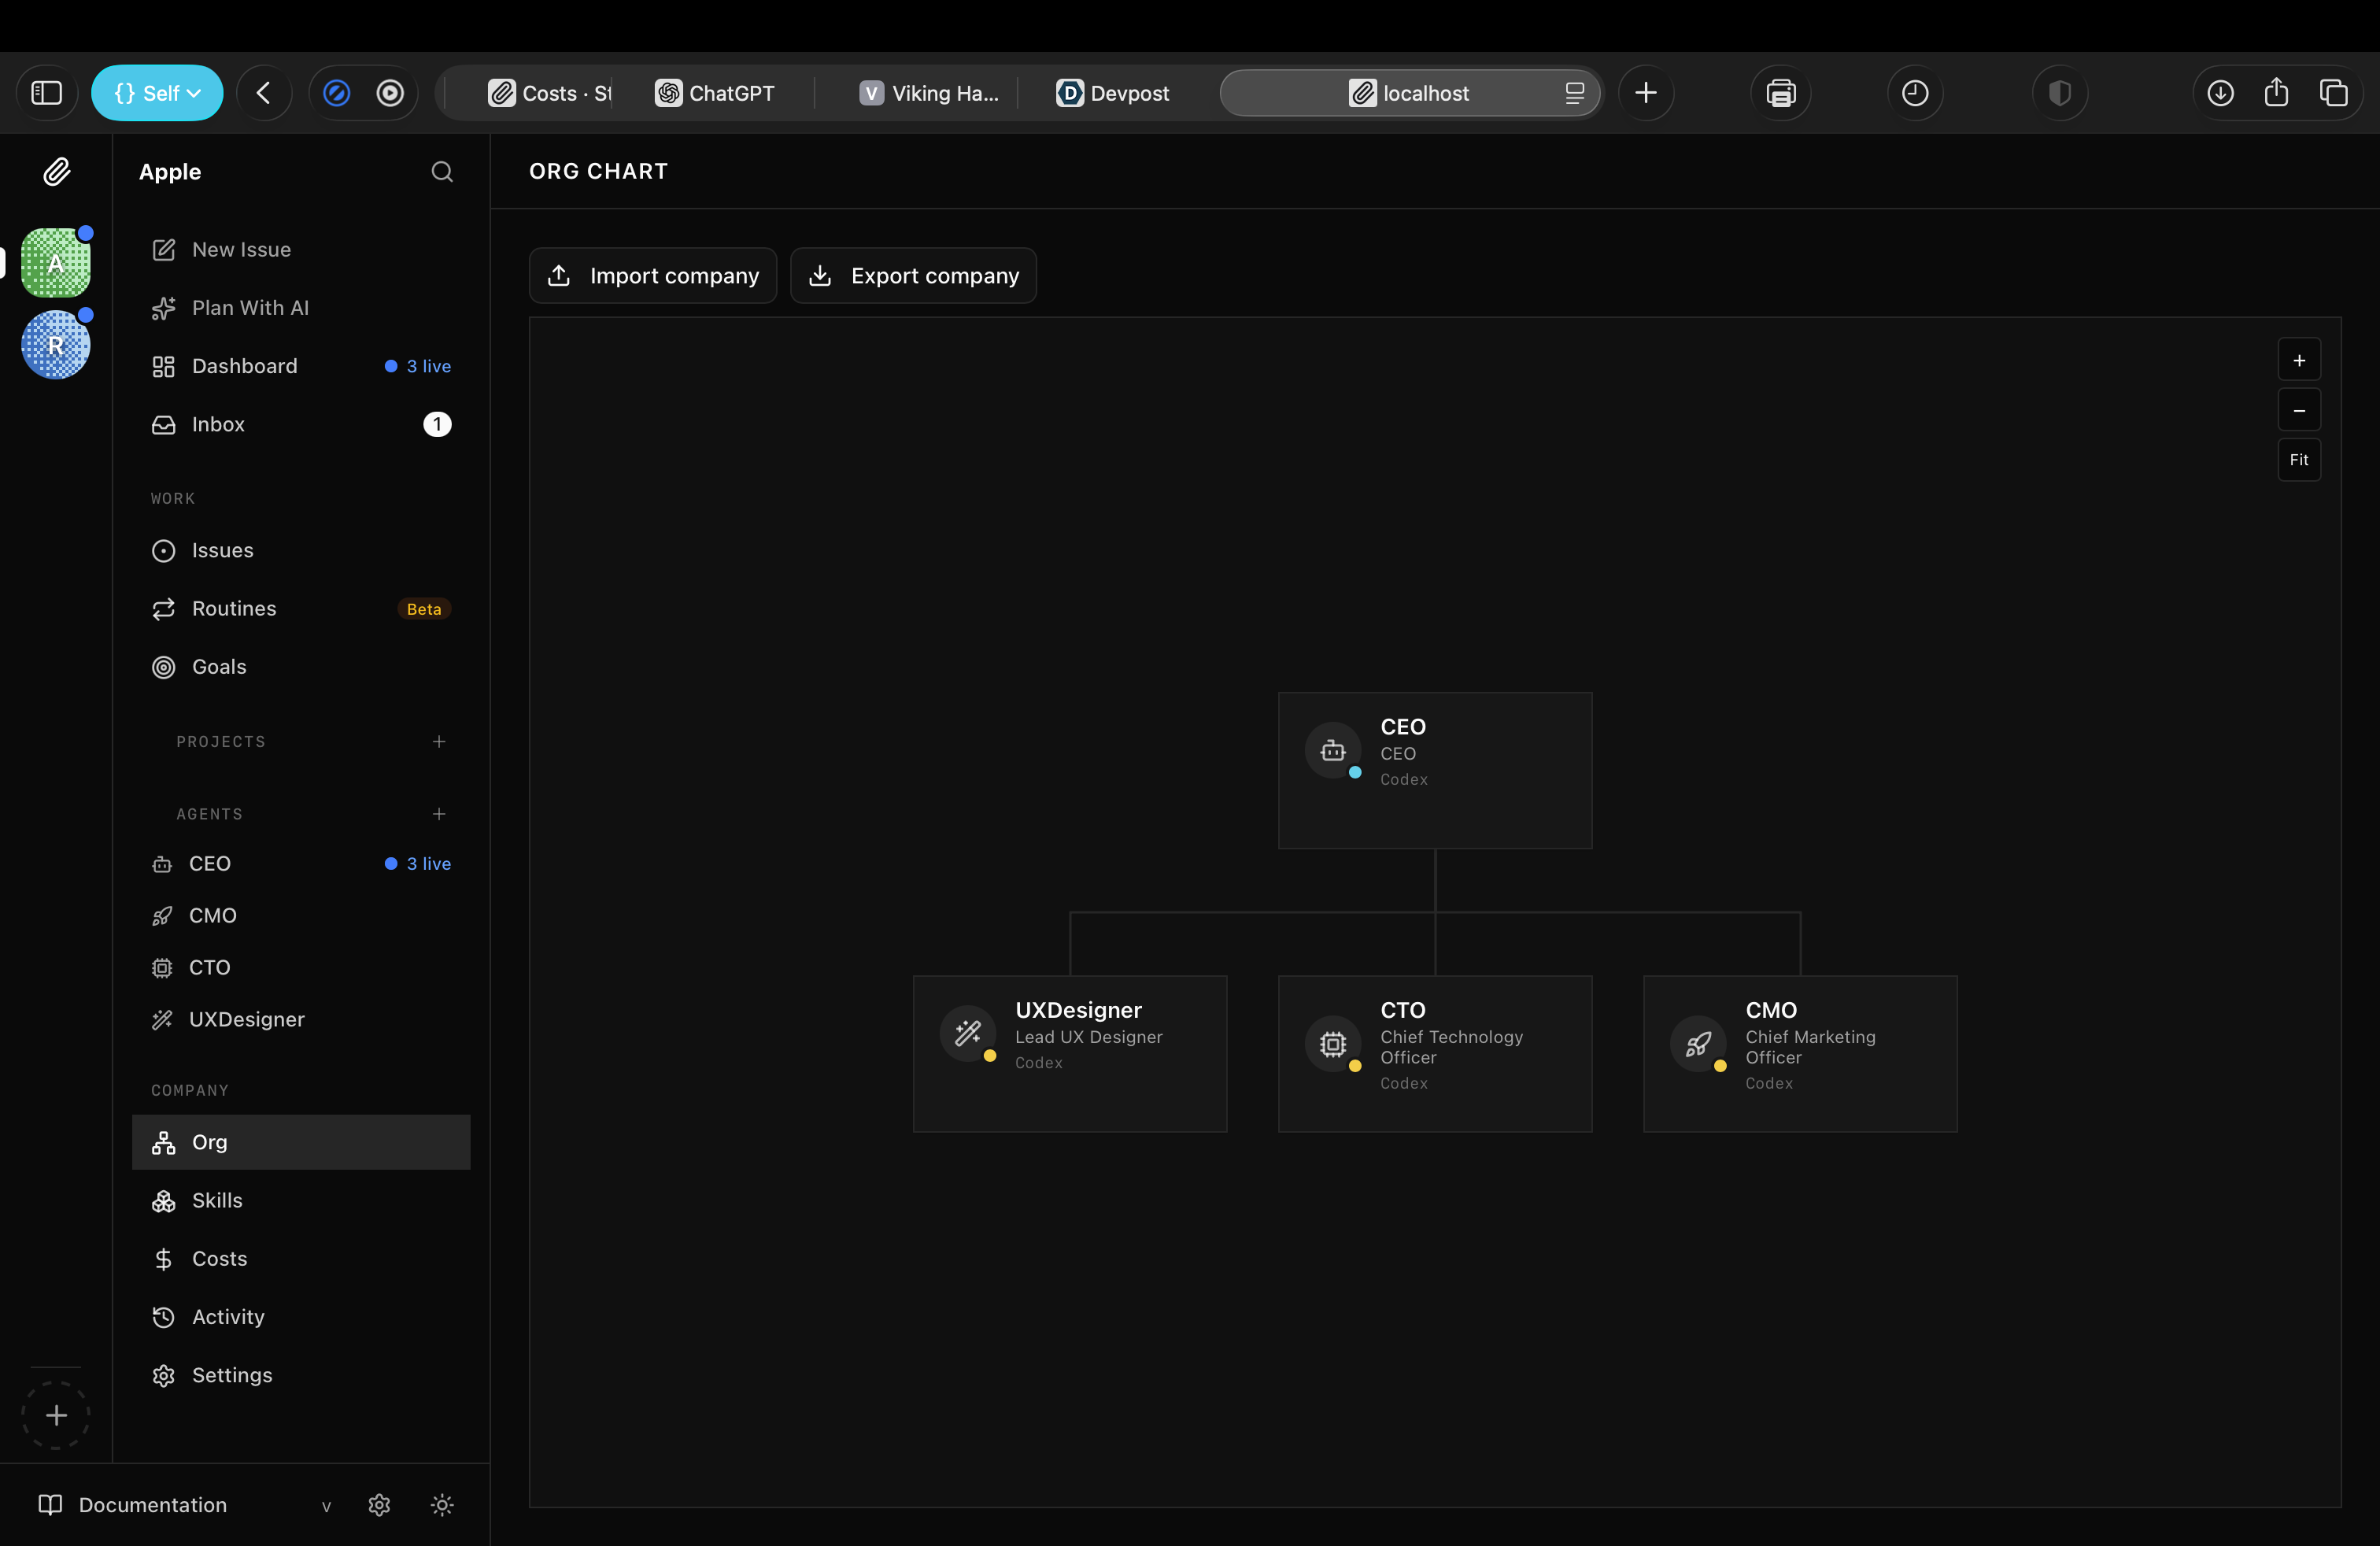Open the paperclip app logo icon

click(56, 172)
